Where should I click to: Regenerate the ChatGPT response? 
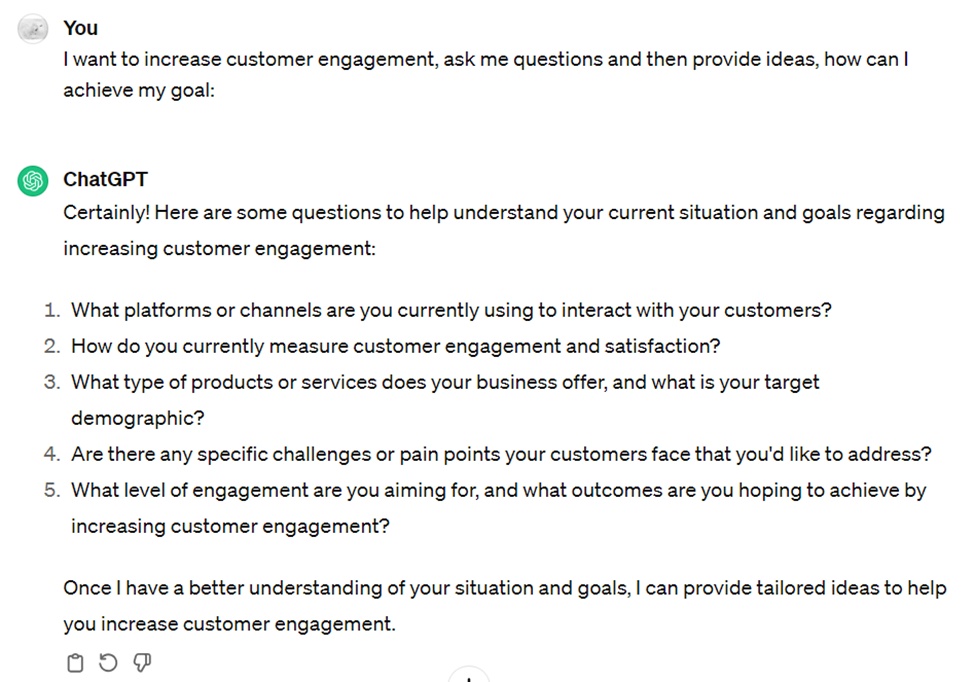click(108, 662)
